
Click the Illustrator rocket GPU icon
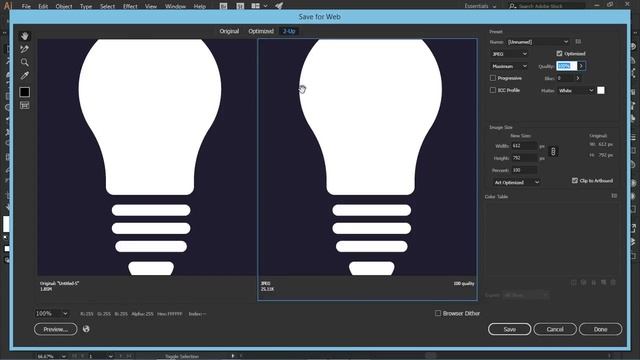tap(279, 6)
